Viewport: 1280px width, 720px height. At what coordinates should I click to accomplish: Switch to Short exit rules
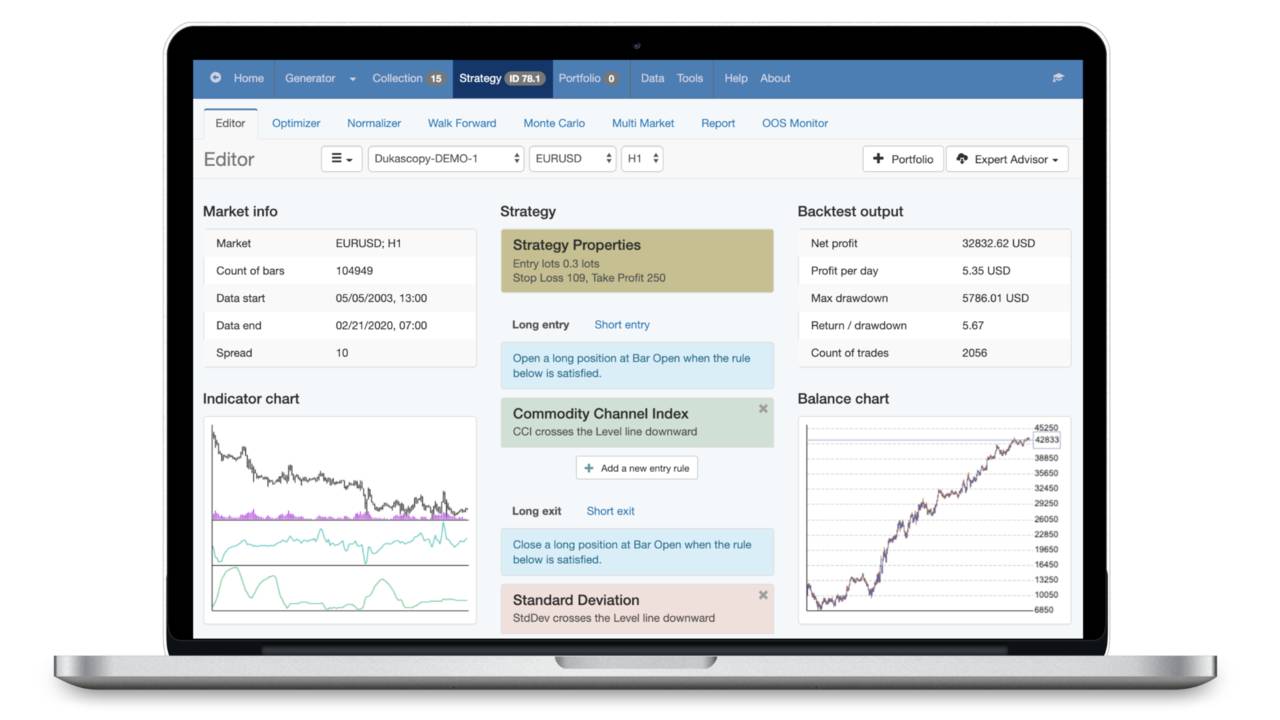[x=610, y=511]
